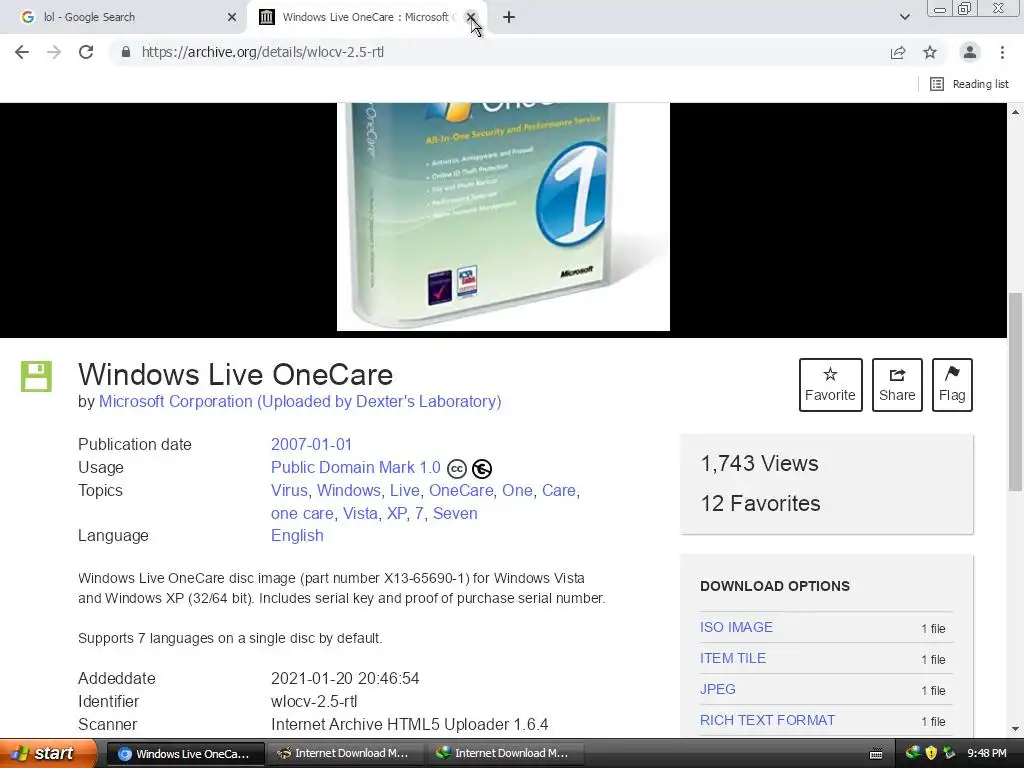This screenshot has width=1024, height=768.
Task: Click the OneCare box cover image
Action: (503, 217)
